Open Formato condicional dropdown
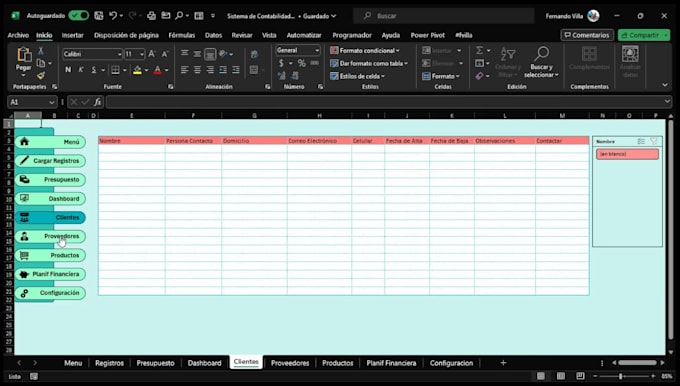Viewport: 680px width, 386px height. [365, 50]
